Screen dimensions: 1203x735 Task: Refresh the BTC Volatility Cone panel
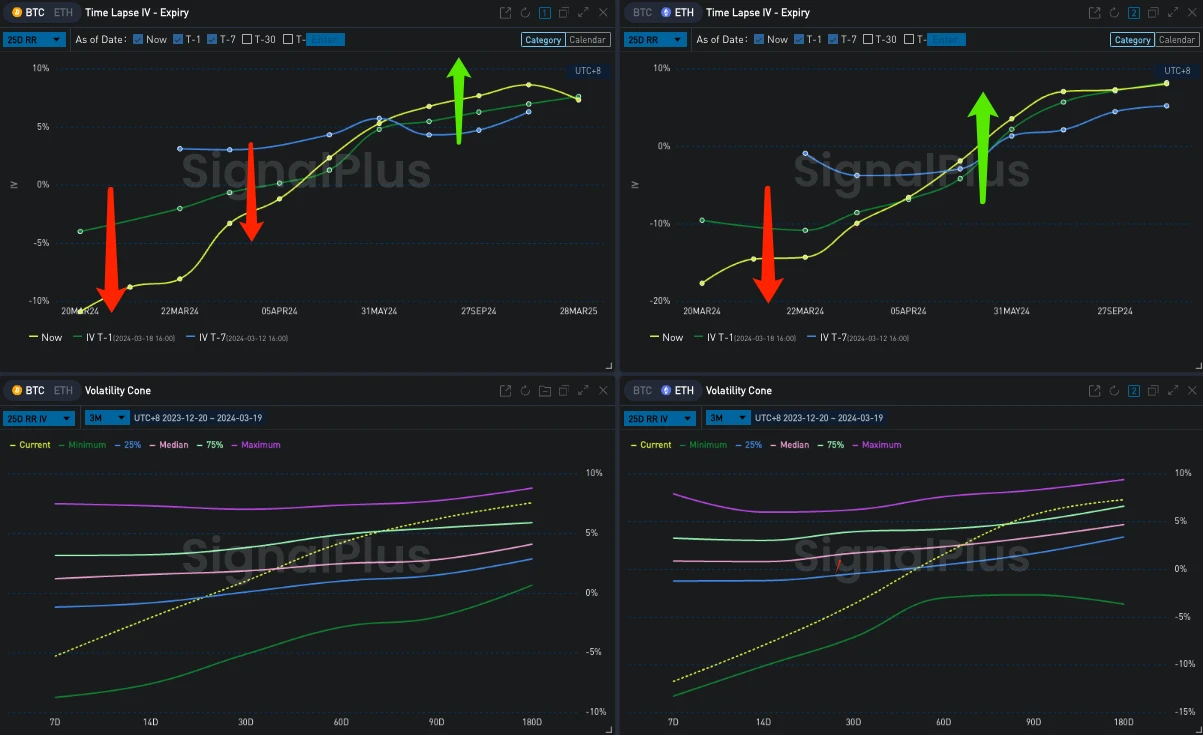coord(525,391)
